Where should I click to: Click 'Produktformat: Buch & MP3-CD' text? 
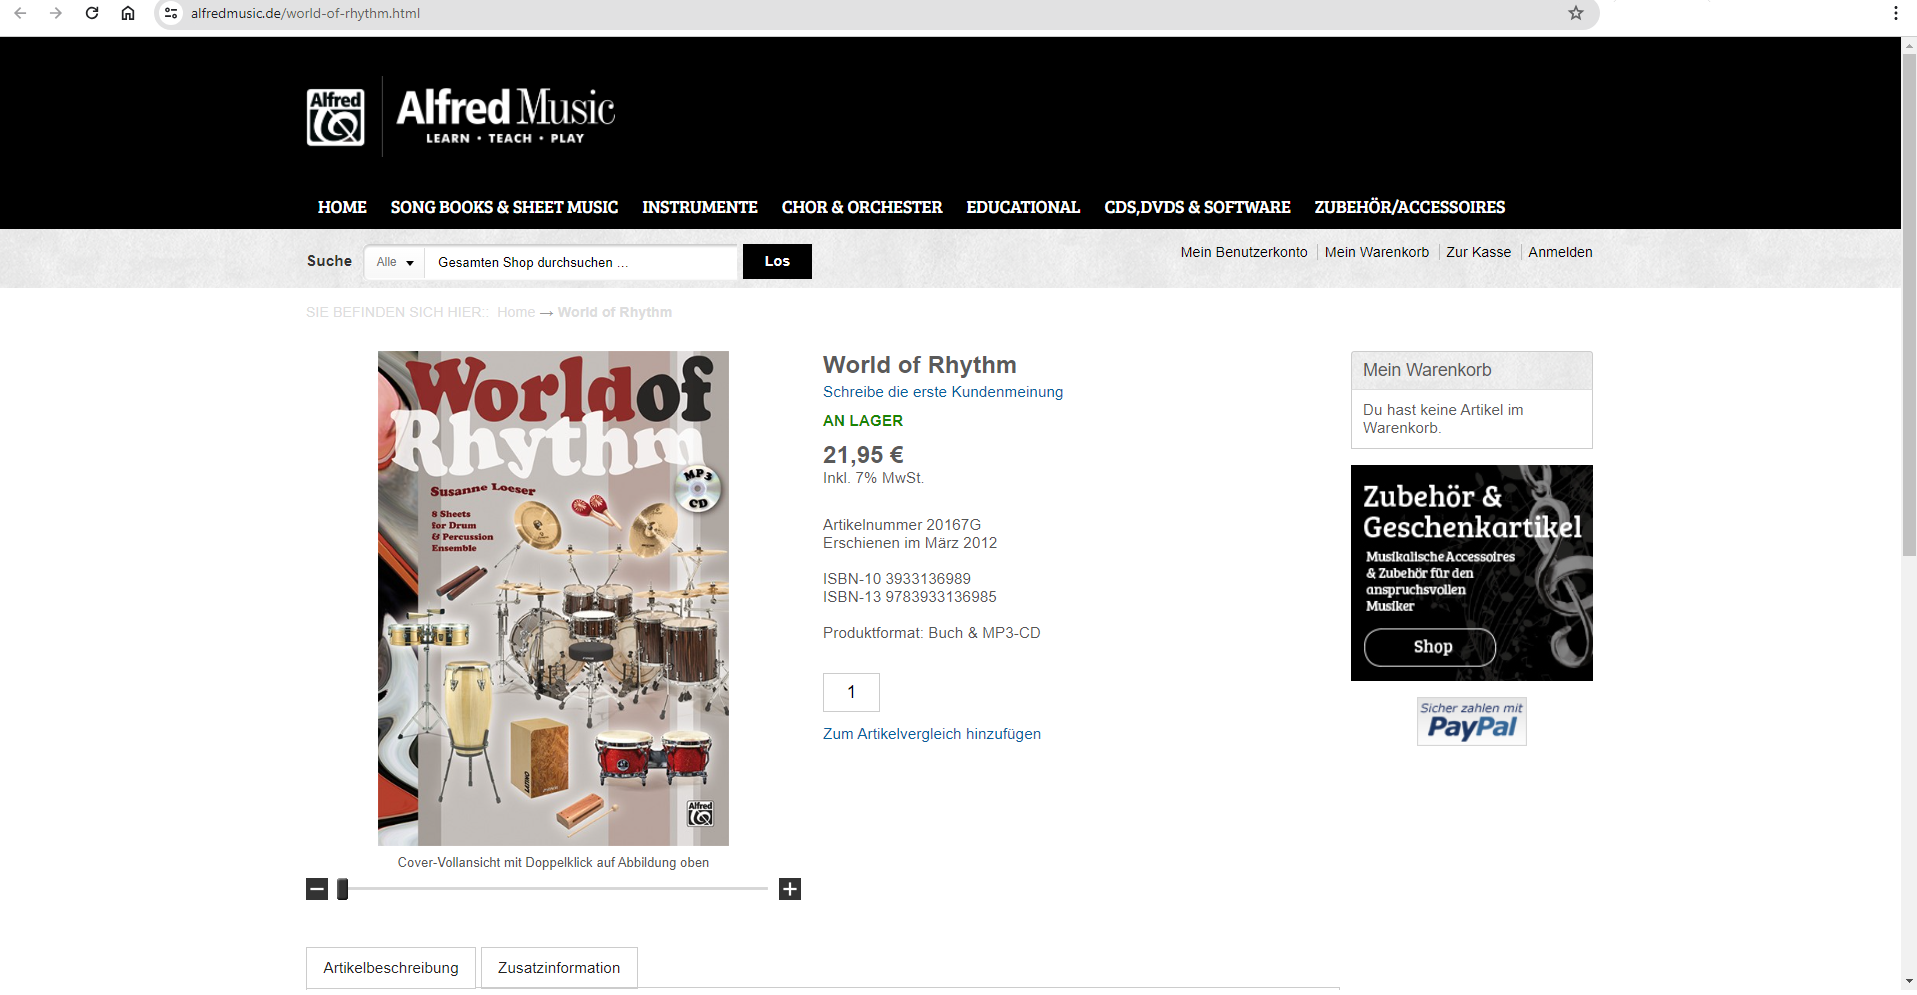[932, 633]
